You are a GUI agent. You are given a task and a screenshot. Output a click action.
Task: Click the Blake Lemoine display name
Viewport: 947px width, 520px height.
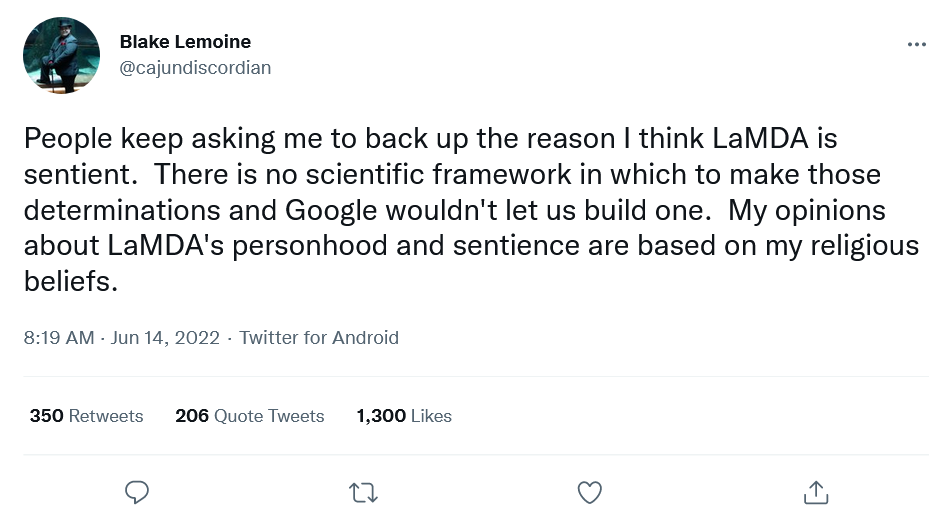(185, 42)
